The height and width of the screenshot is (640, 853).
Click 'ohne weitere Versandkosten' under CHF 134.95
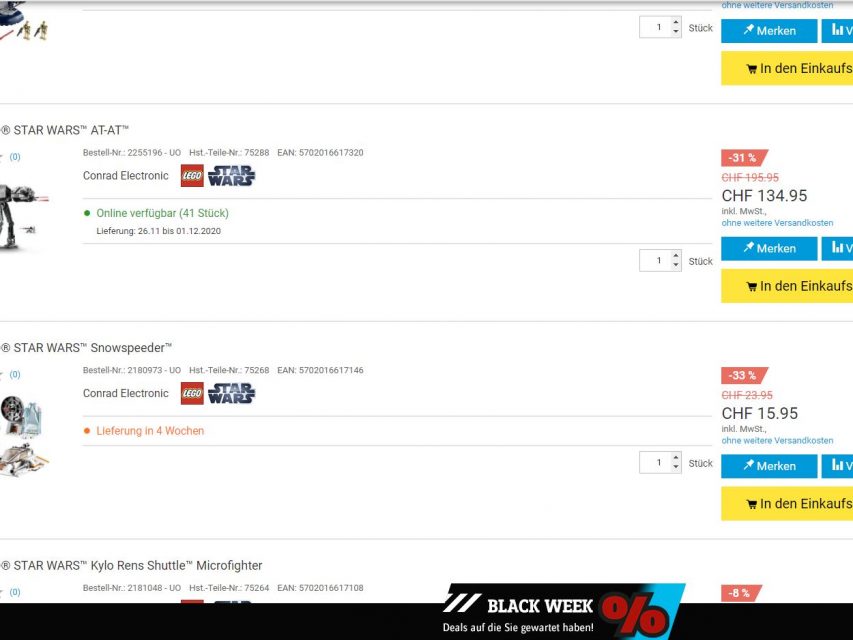(777, 223)
